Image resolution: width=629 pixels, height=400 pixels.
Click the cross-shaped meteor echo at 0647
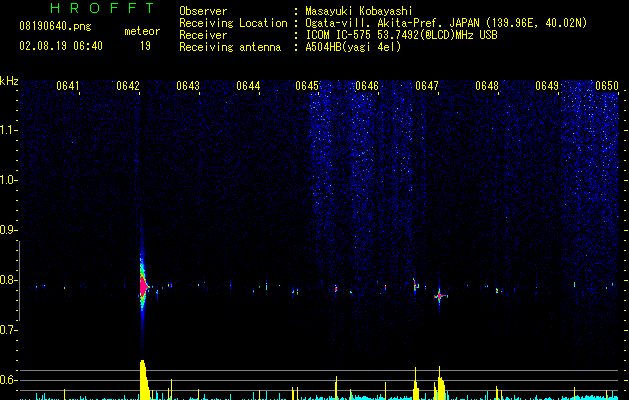click(440, 296)
